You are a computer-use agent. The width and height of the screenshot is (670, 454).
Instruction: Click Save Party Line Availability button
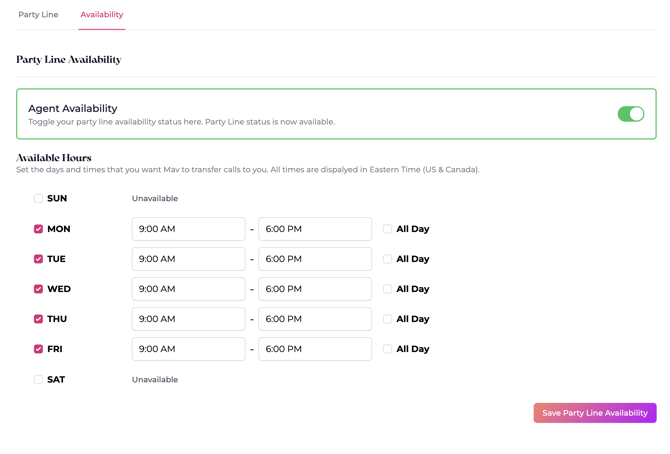(x=594, y=413)
